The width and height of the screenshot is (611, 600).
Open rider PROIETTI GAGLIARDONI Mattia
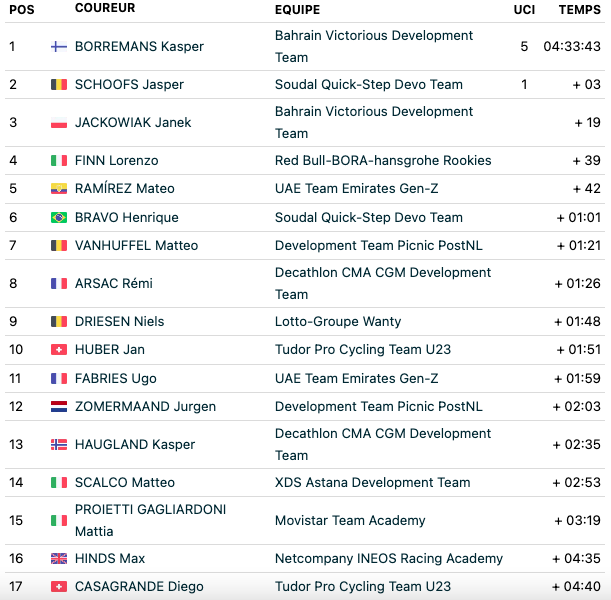pos(150,521)
